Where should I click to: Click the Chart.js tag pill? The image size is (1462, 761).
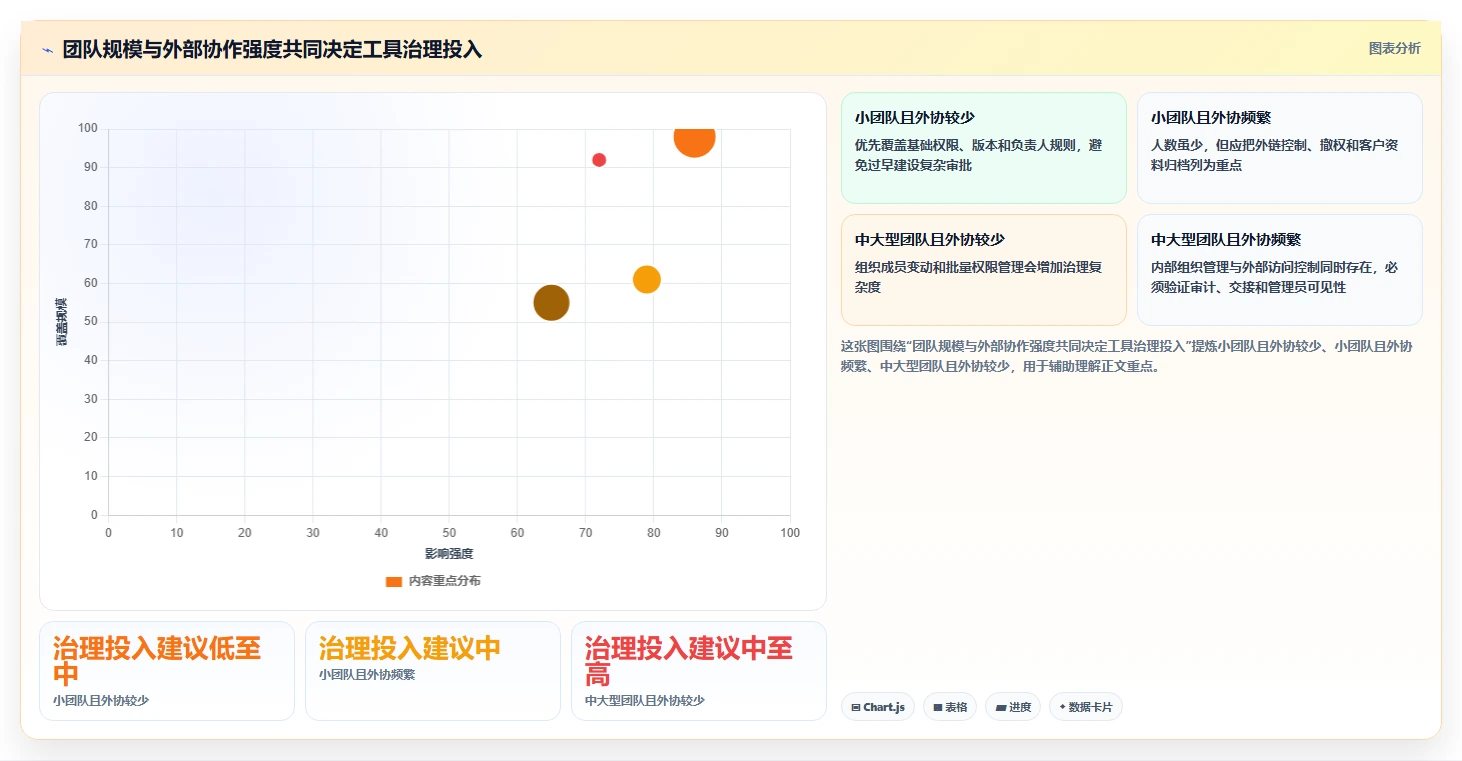[878, 707]
